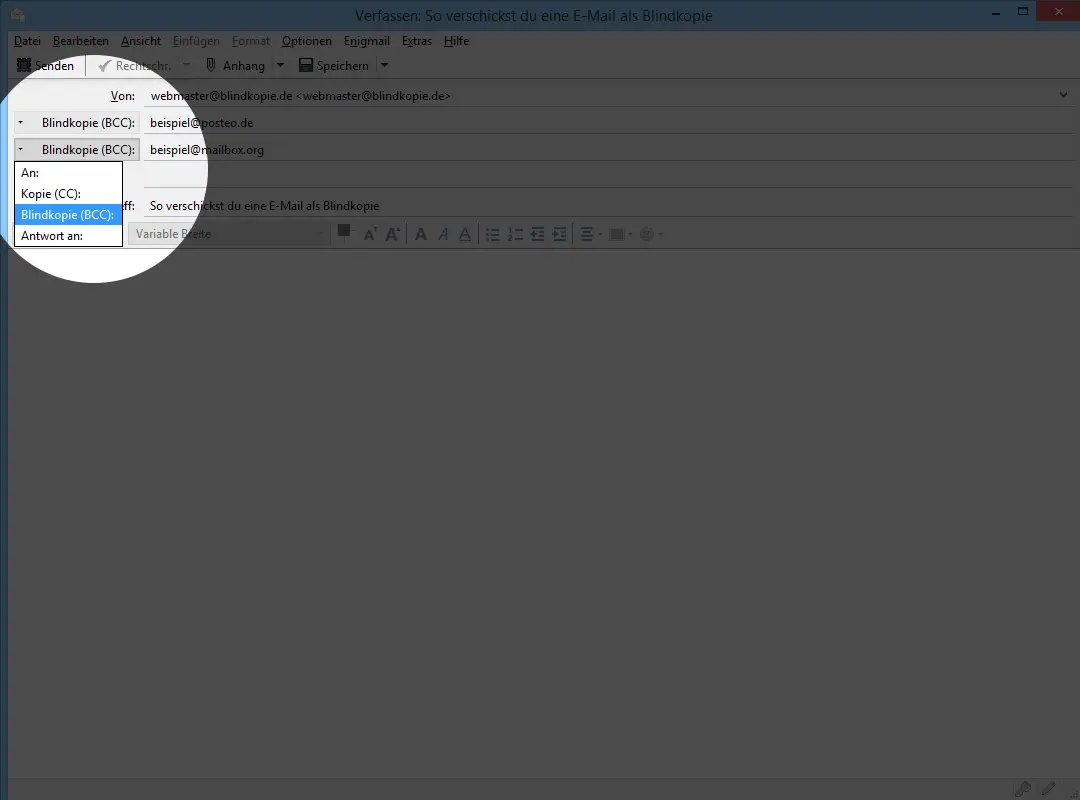1080x800 pixels.
Task: Open the Optionen menu
Action: click(x=306, y=41)
